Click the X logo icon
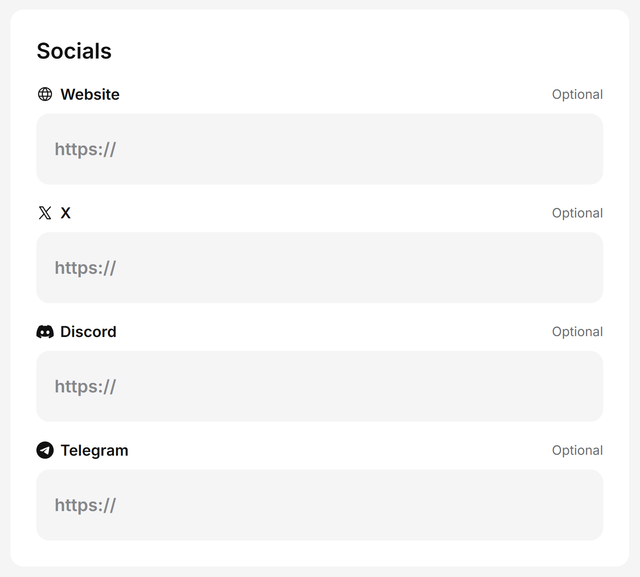Image resolution: width=640 pixels, height=577 pixels. tap(45, 213)
